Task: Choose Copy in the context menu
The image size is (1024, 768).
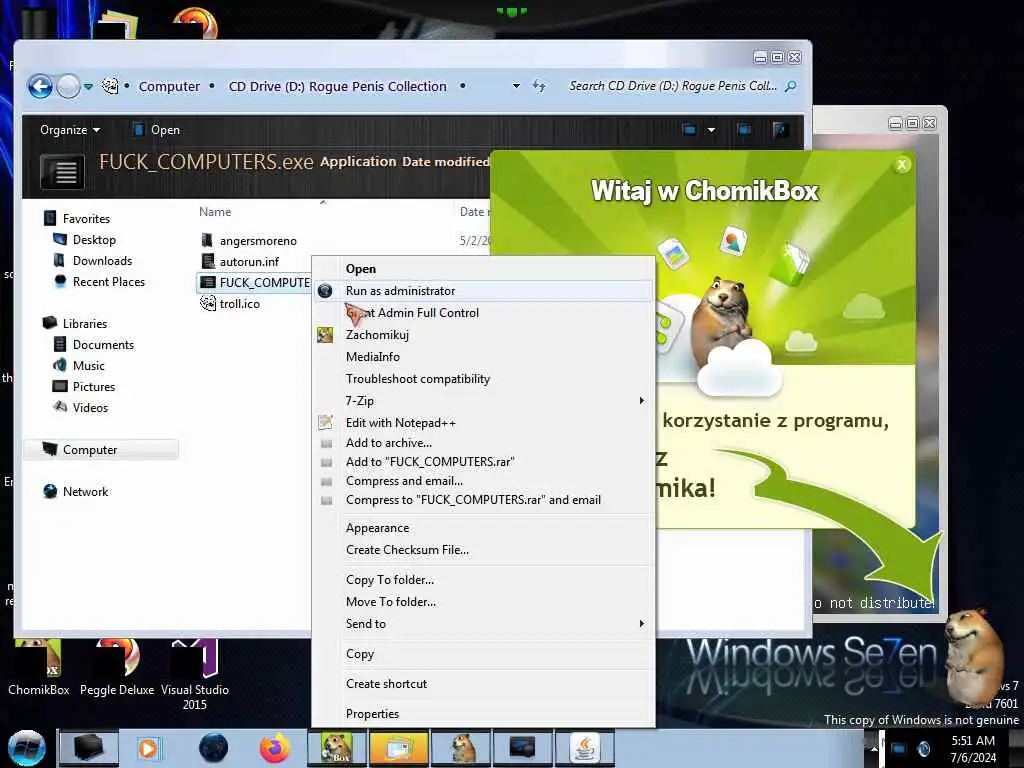Action: pos(483,654)
